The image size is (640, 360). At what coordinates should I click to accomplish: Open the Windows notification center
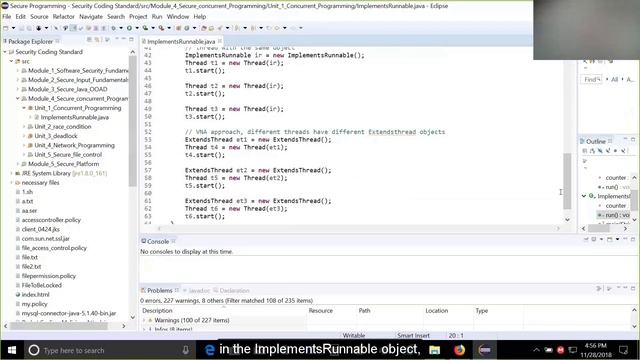coord(623,350)
